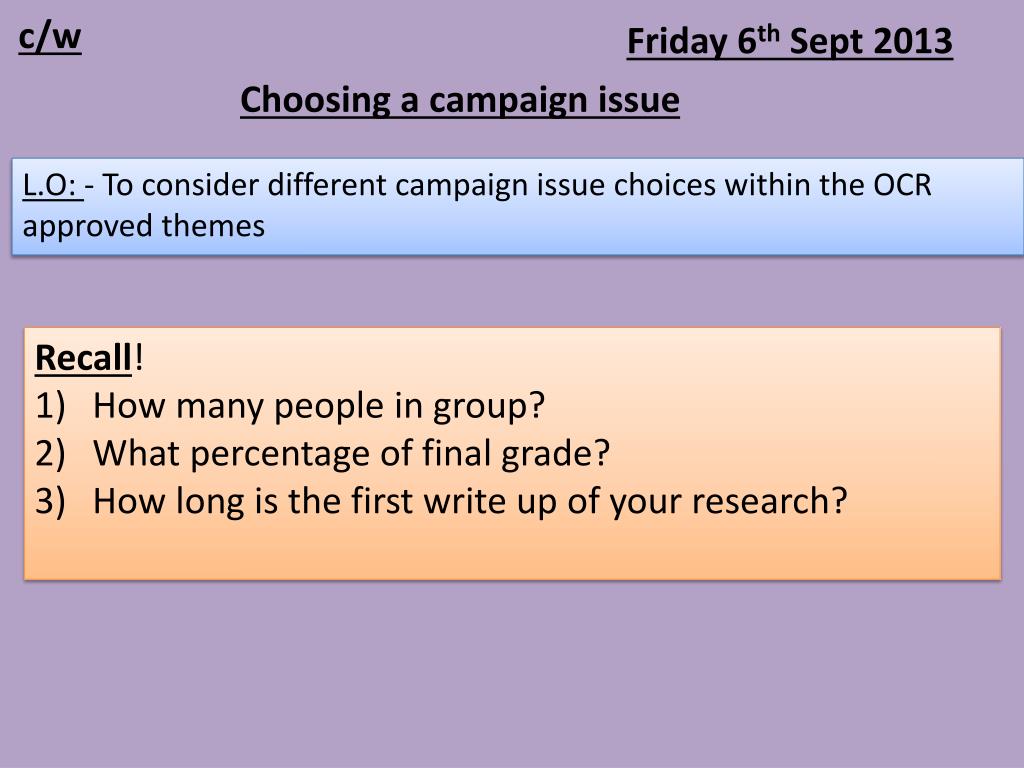Click the bold 'Recall' heading

(x=84, y=358)
